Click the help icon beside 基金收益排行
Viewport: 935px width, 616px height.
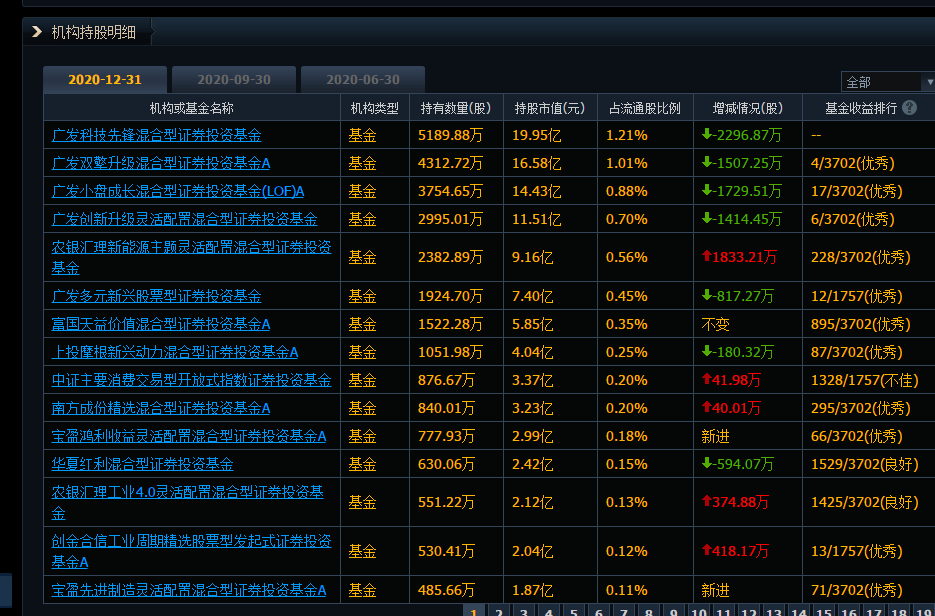tap(909, 107)
